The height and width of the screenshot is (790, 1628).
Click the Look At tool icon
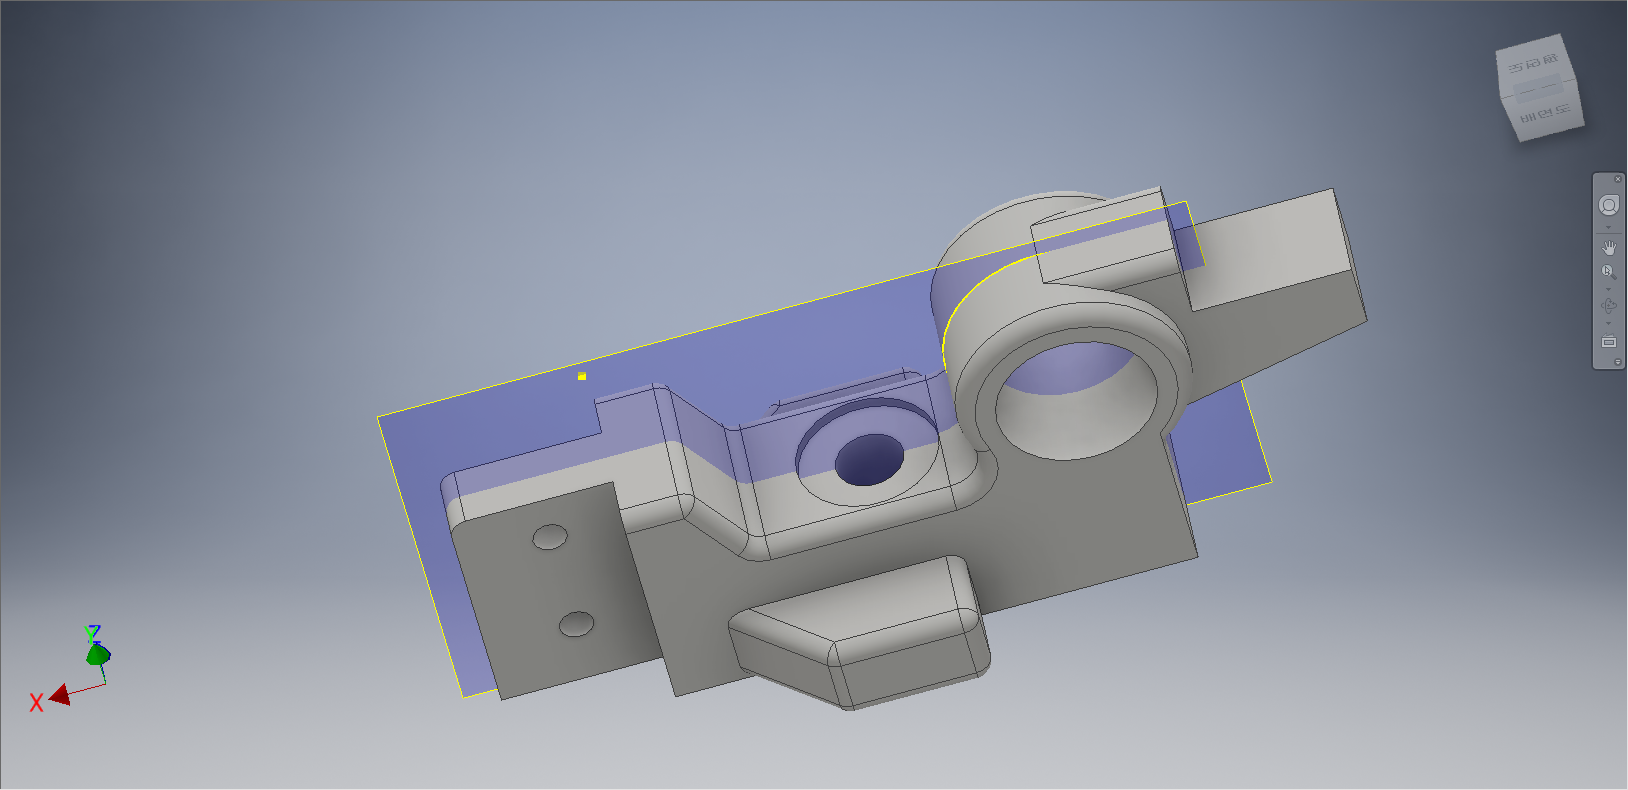pyautogui.click(x=1608, y=342)
